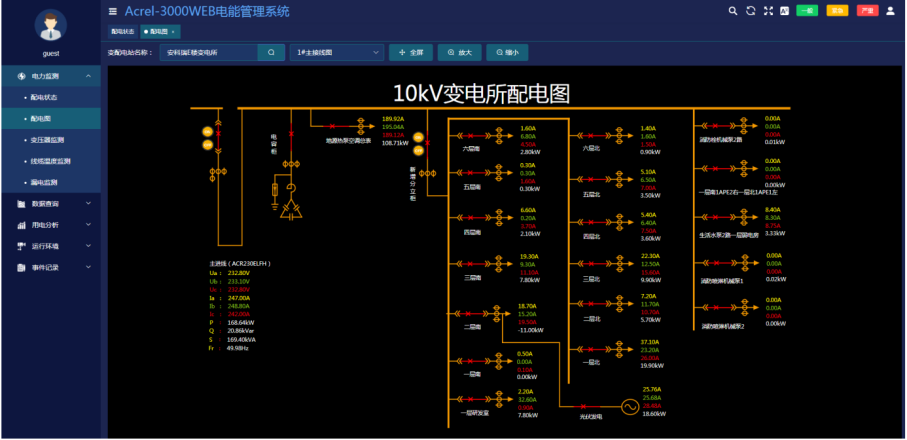This screenshot has height=440, width=907.
Task: Select 变压器监测 in the sidebar
Action: 47,140
